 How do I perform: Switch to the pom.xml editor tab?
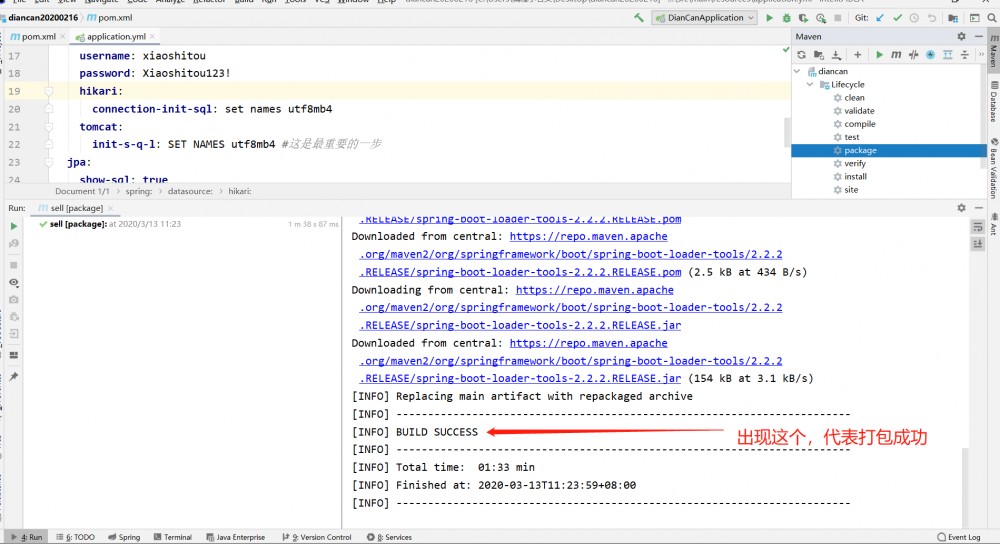click(38, 37)
